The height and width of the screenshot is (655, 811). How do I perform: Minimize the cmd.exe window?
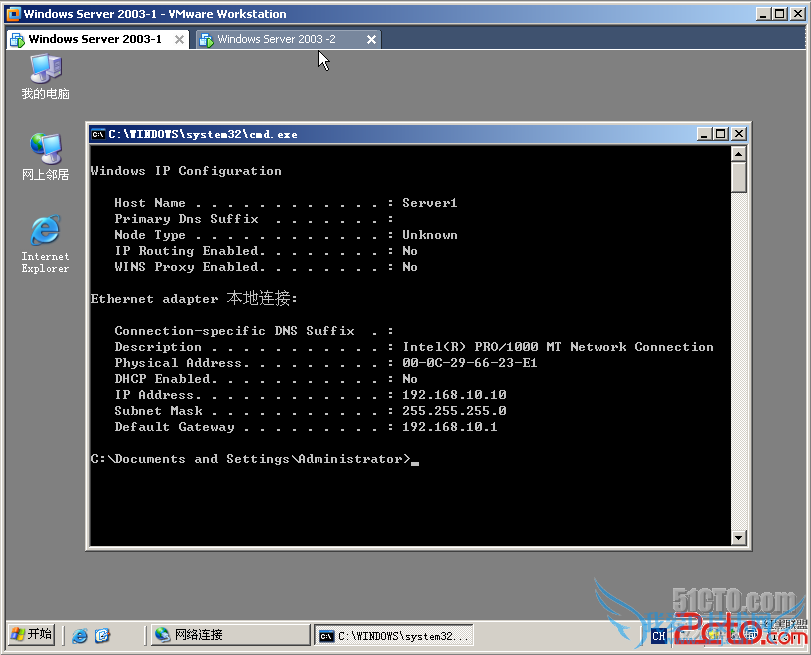click(x=703, y=134)
